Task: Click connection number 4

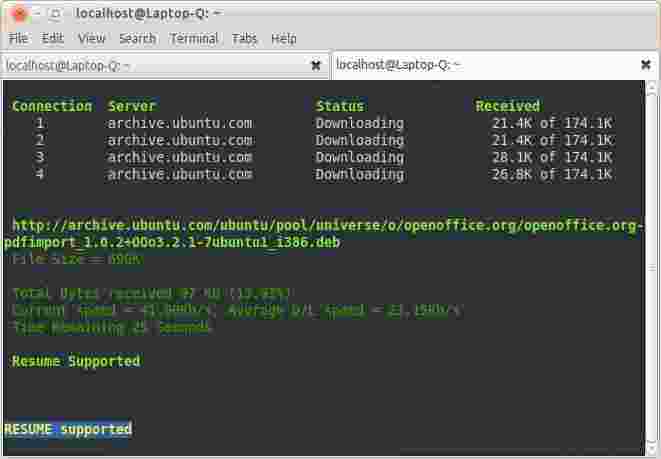Action: 40,174
